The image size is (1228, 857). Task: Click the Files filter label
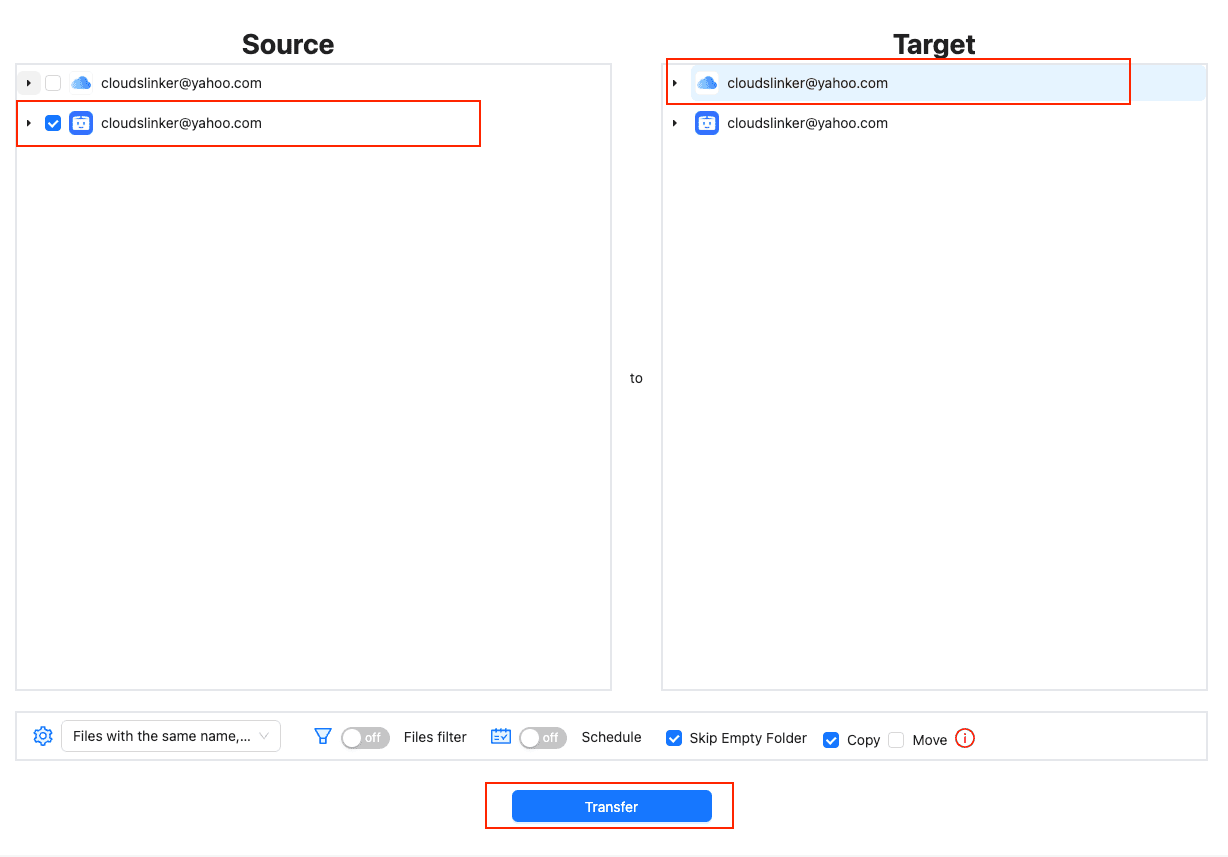(x=434, y=737)
